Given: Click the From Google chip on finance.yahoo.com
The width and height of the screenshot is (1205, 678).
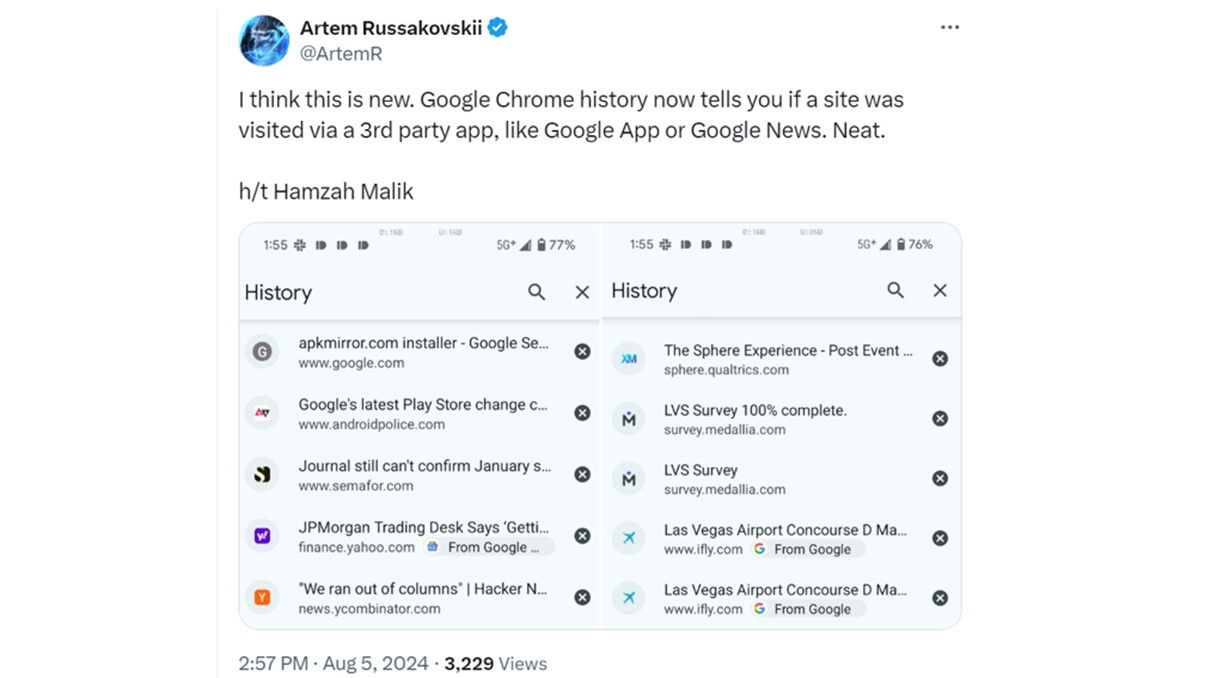Looking at the screenshot, I should (x=488, y=547).
